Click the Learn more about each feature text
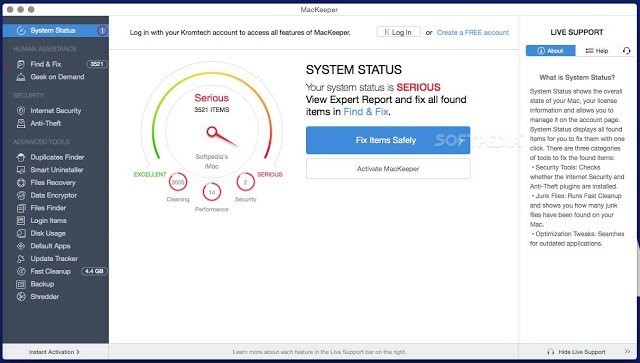The height and width of the screenshot is (363, 640). (319, 352)
